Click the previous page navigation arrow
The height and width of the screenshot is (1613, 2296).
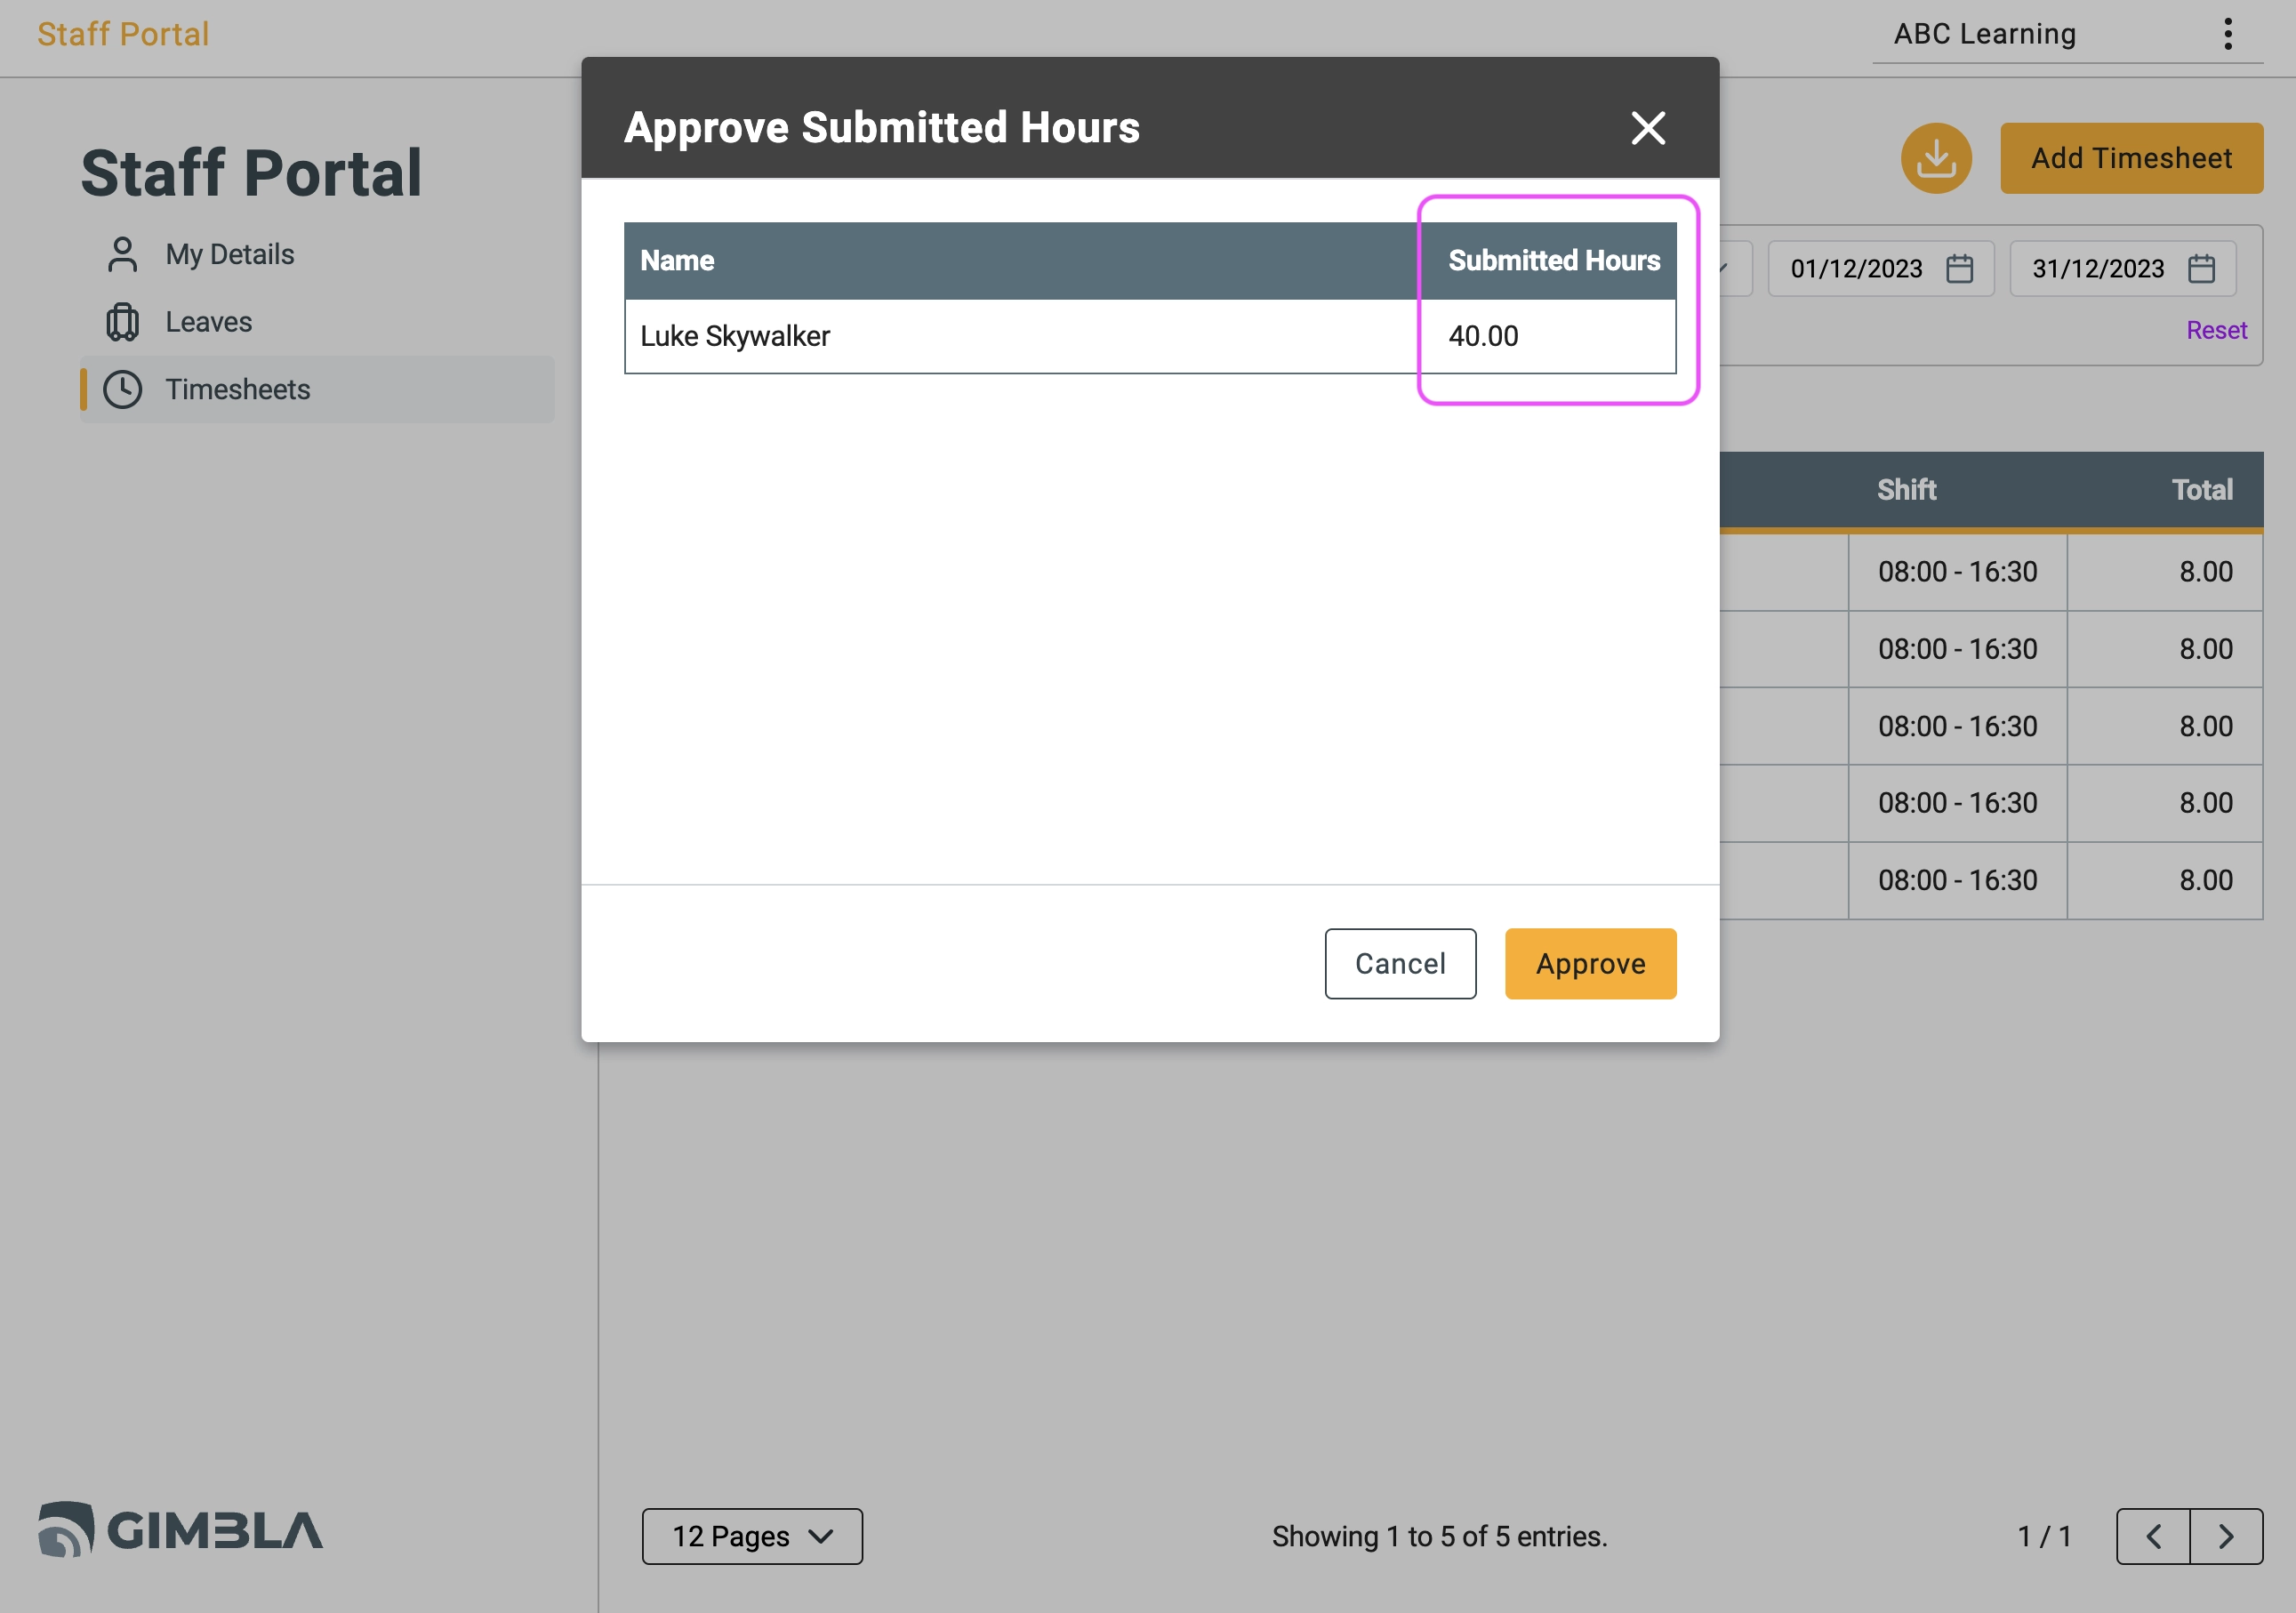point(2153,1537)
